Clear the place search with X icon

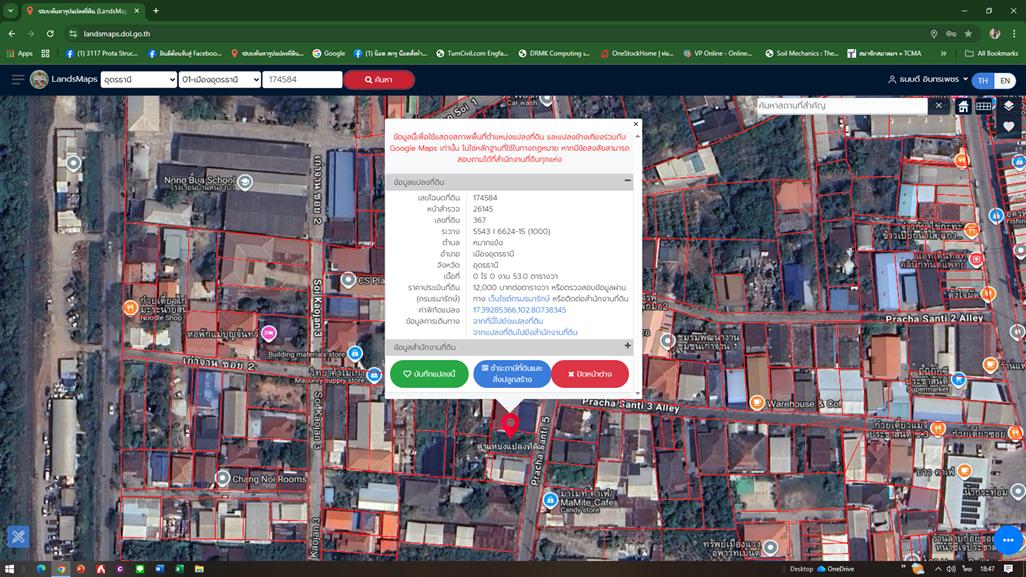click(x=939, y=105)
